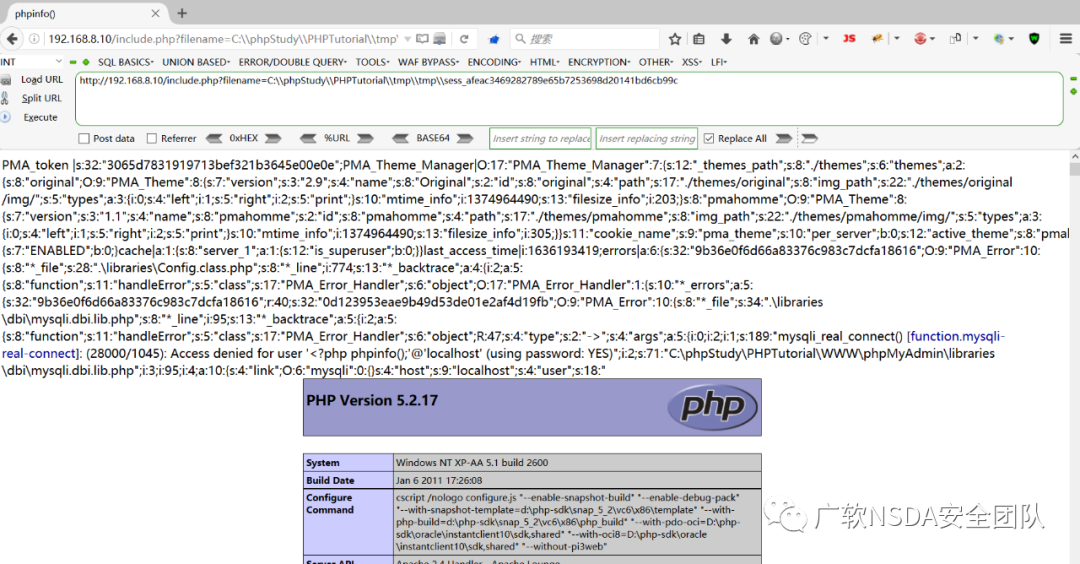This screenshot has height=564, width=1080.
Task: Click the blue bird icon beside reload
Action: pyautogui.click(x=493, y=39)
